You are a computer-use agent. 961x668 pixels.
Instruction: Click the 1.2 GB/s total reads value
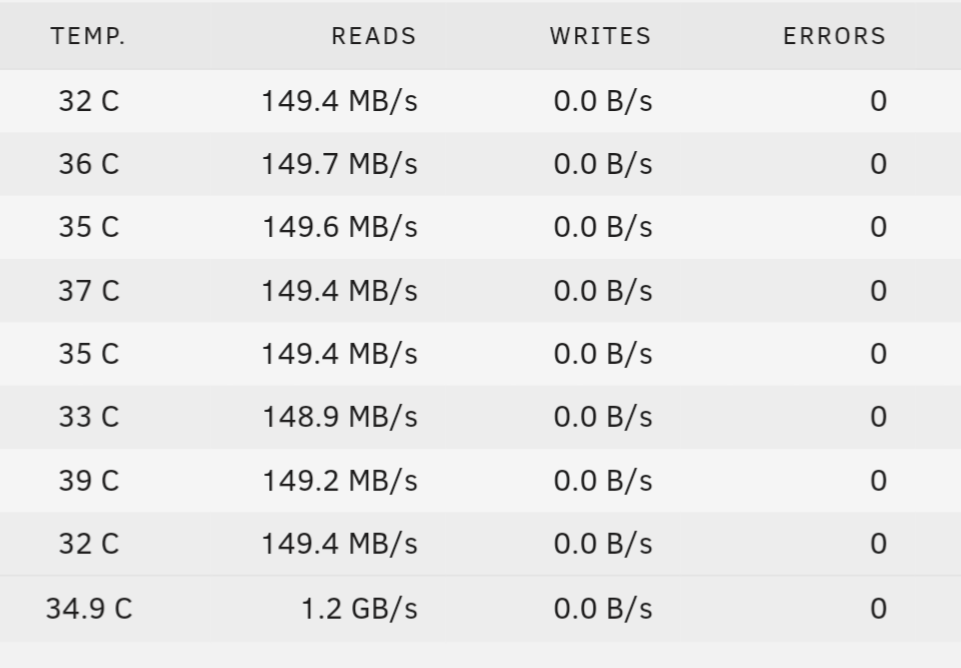(x=360, y=609)
